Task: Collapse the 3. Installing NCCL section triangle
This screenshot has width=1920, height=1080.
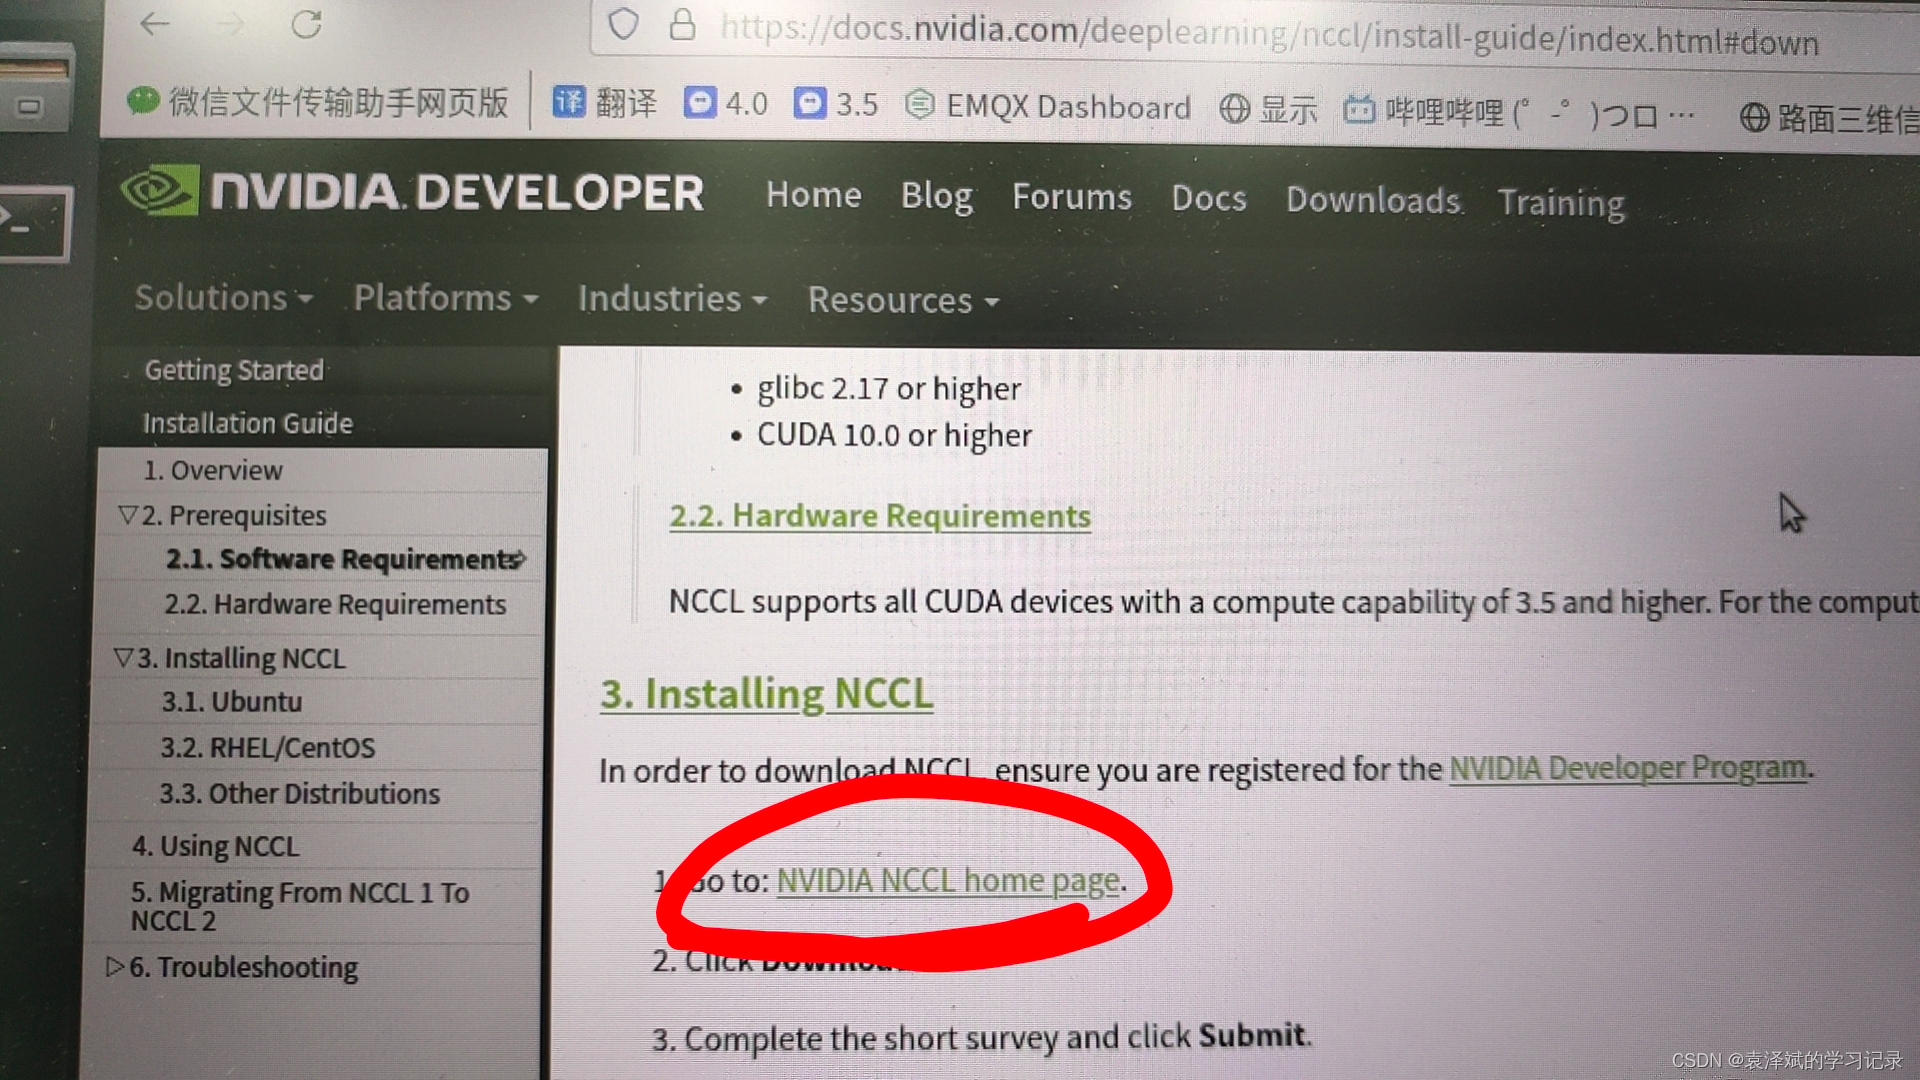Action: coord(124,658)
